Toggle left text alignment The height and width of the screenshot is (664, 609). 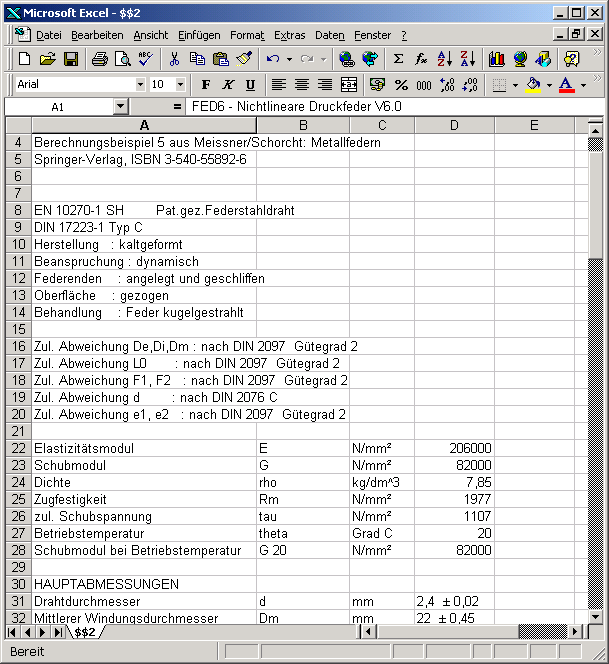click(279, 85)
